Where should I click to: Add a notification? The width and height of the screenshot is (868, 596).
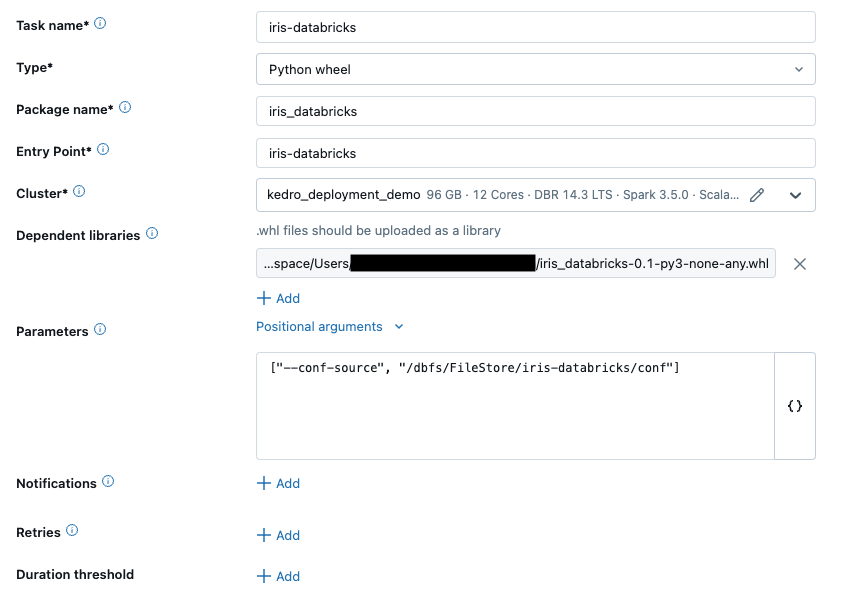pos(278,483)
